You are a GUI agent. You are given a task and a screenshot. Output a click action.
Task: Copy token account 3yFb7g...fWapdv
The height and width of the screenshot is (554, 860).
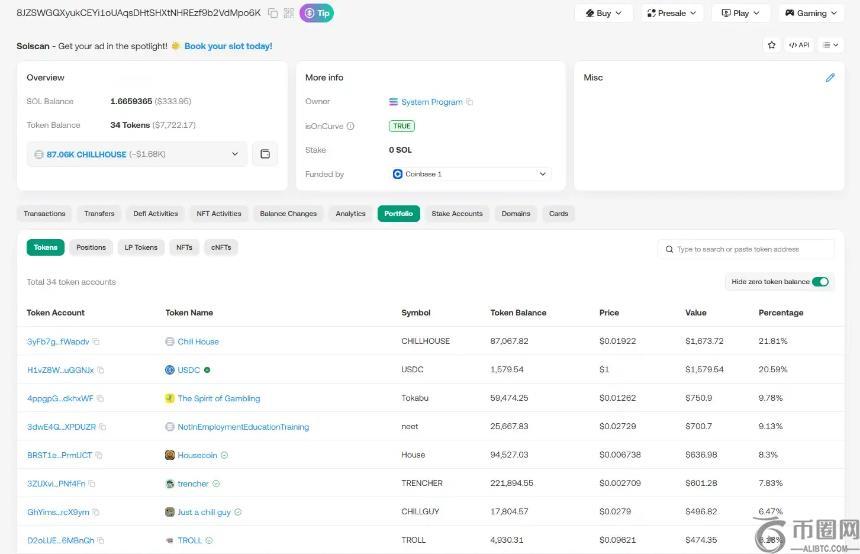pyautogui.click(x=97, y=342)
